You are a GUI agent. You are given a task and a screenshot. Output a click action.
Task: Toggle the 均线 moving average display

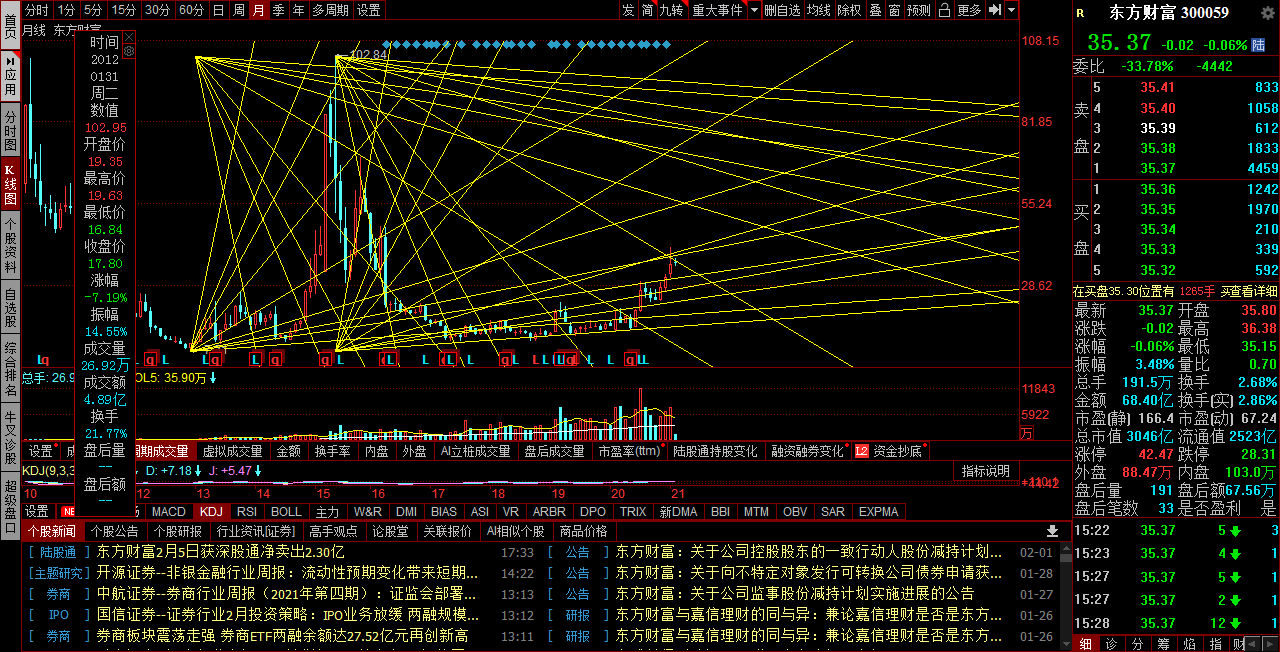click(x=819, y=10)
